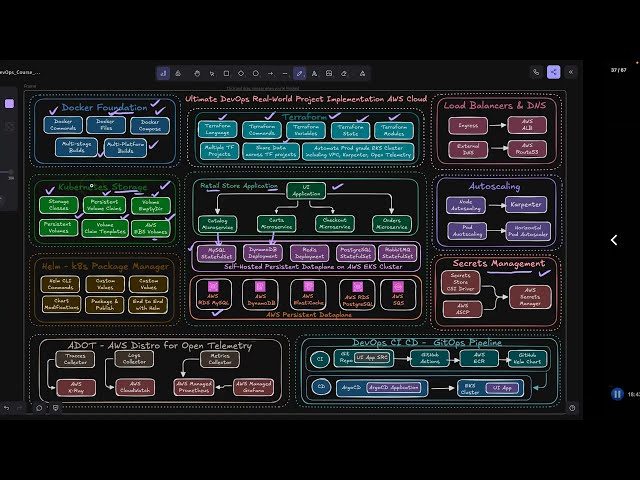Pick the purple stroke color swatch
This screenshot has height=480, width=640.
click(9, 104)
